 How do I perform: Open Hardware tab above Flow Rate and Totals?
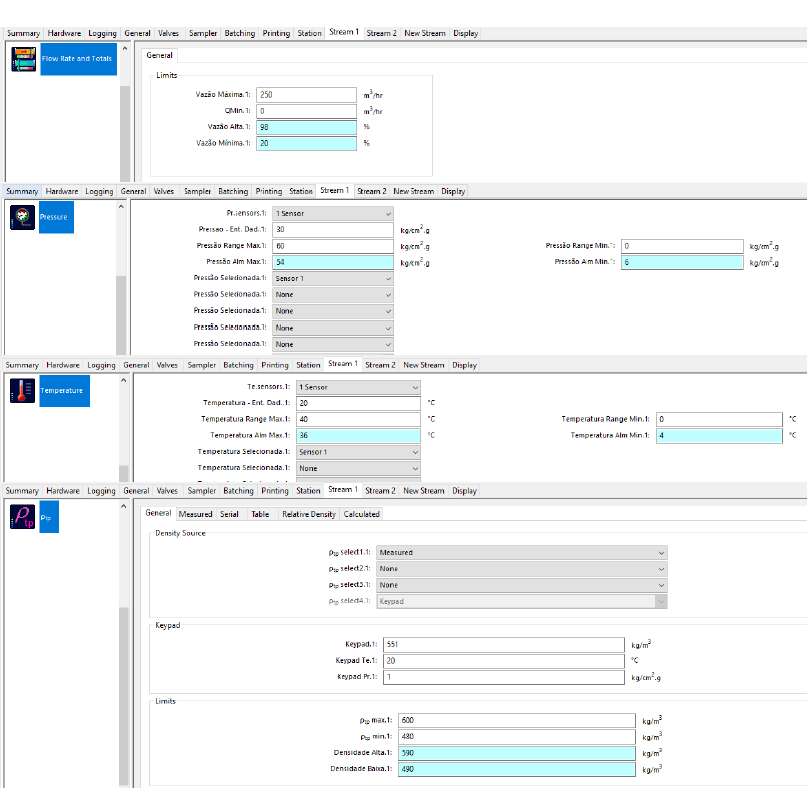[64, 33]
